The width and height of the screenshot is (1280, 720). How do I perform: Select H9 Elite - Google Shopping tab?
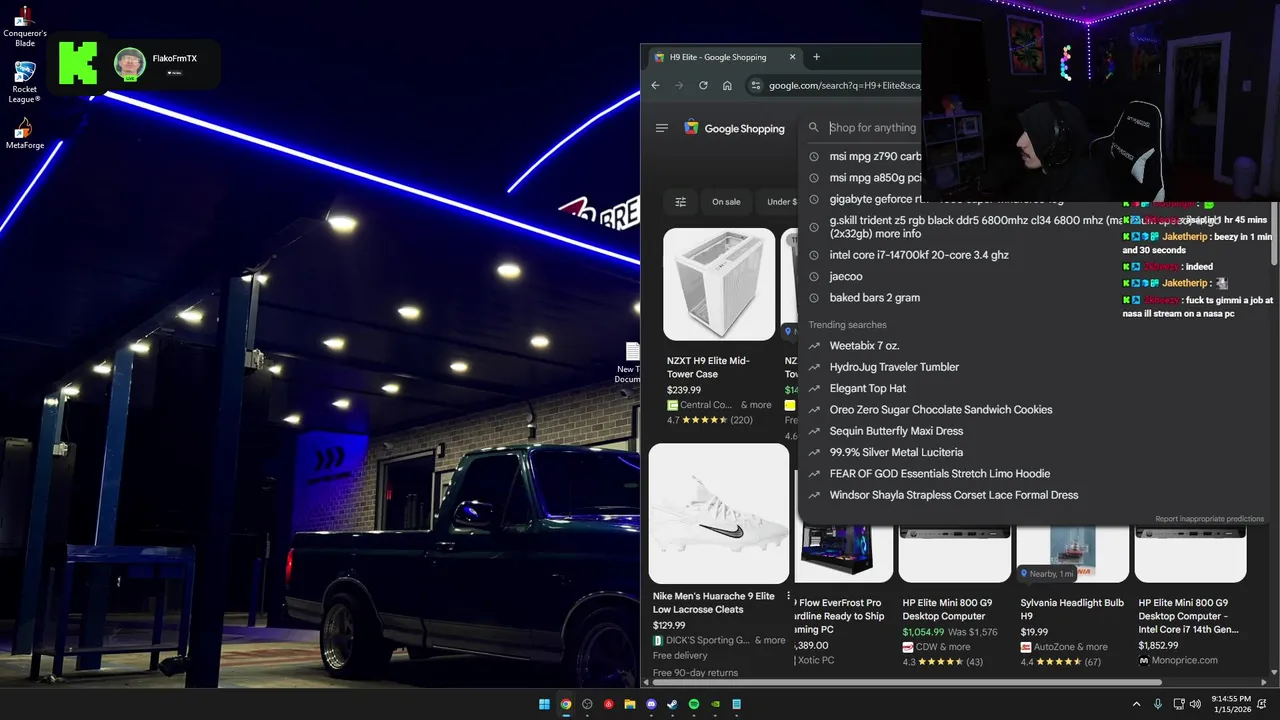724,57
